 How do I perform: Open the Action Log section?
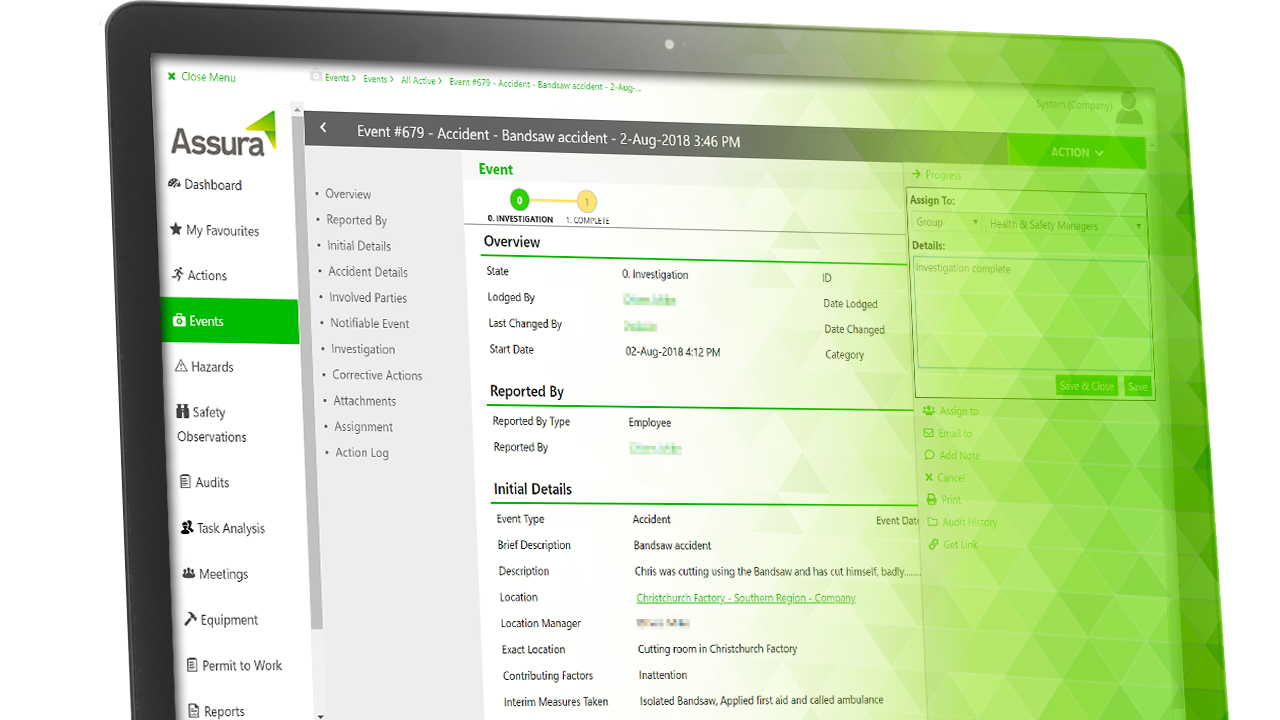coord(362,453)
